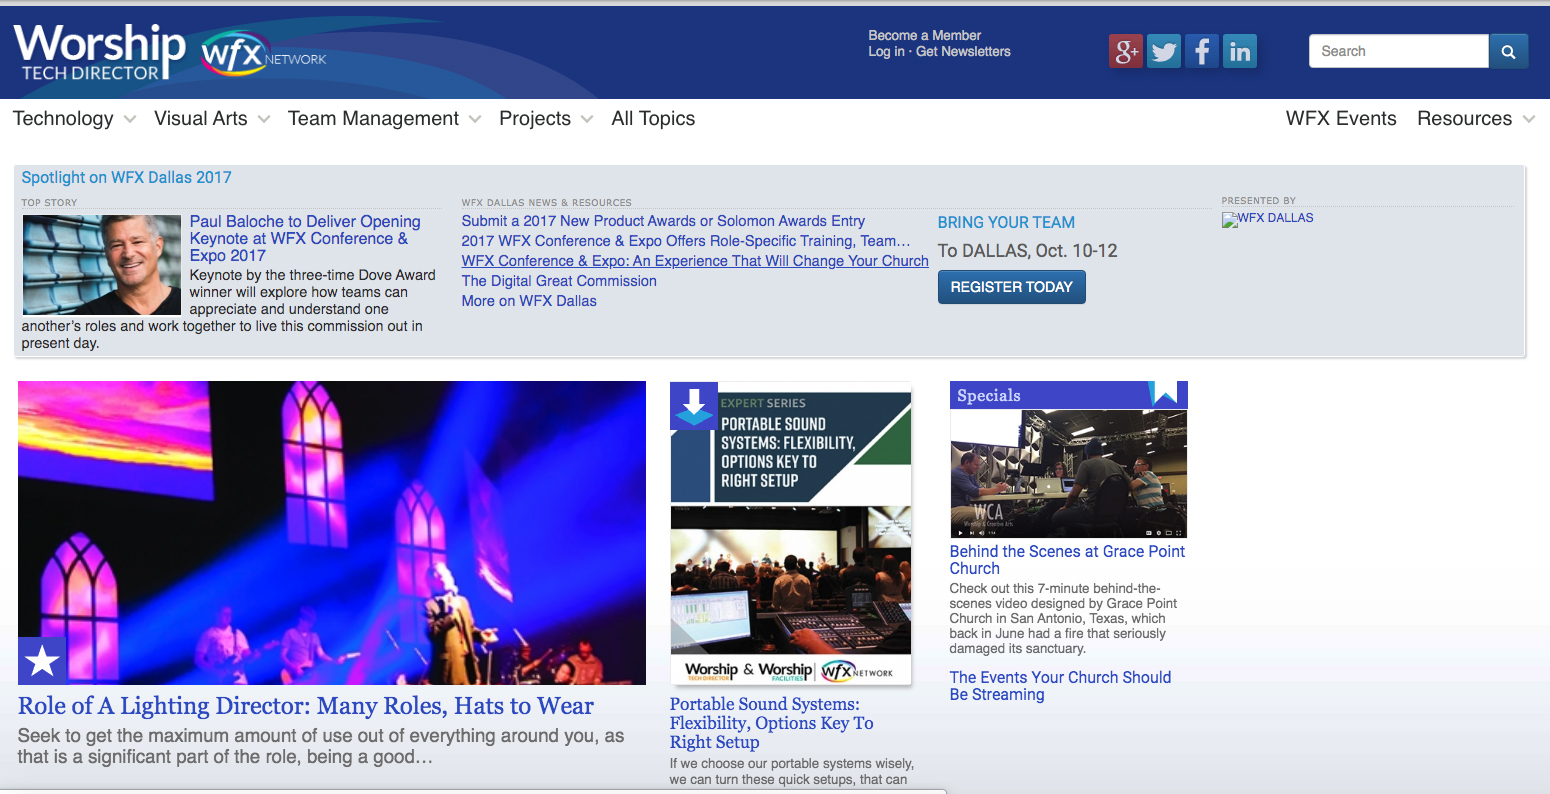Click the magnifying glass search button
The height and width of the screenshot is (794, 1550).
pyautogui.click(x=1508, y=51)
